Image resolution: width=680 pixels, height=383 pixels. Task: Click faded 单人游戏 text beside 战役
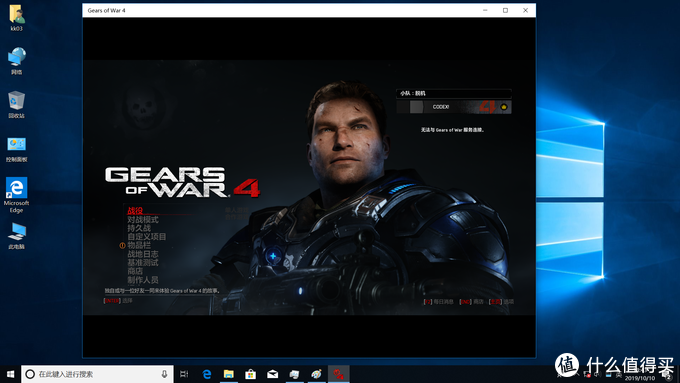[x=237, y=210]
